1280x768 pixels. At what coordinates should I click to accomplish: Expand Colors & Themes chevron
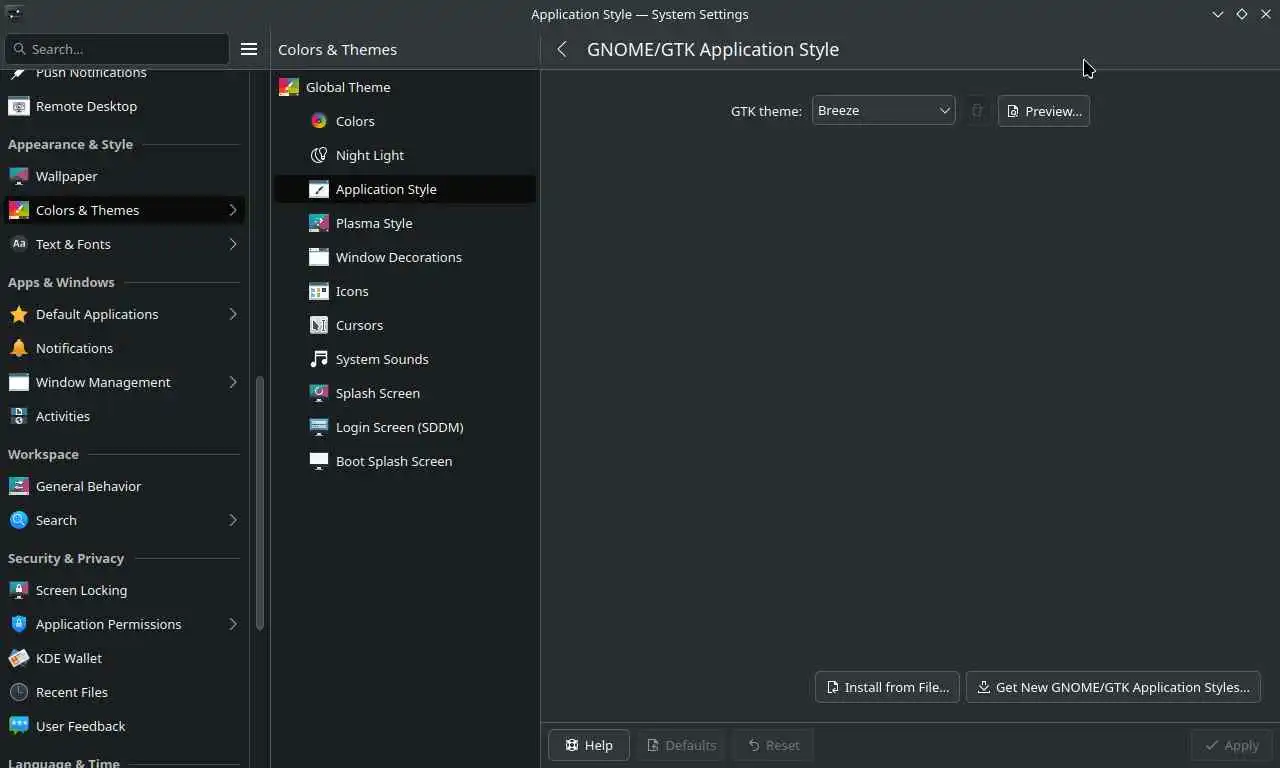232,210
